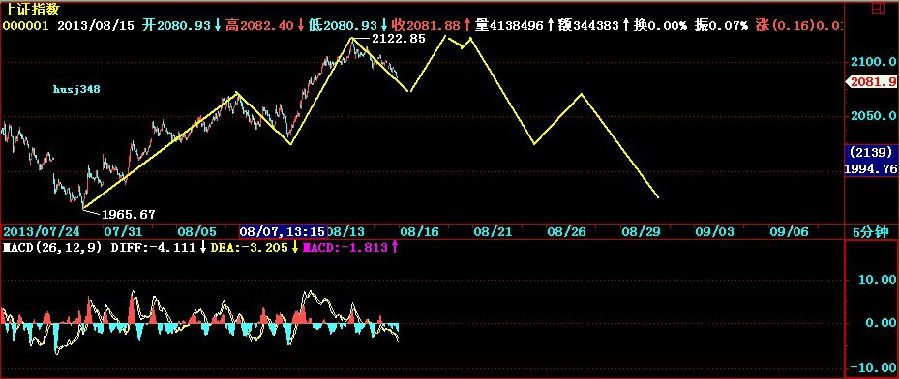
Task: Click the 09/06 date on time axis
Action: tap(789, 231)
